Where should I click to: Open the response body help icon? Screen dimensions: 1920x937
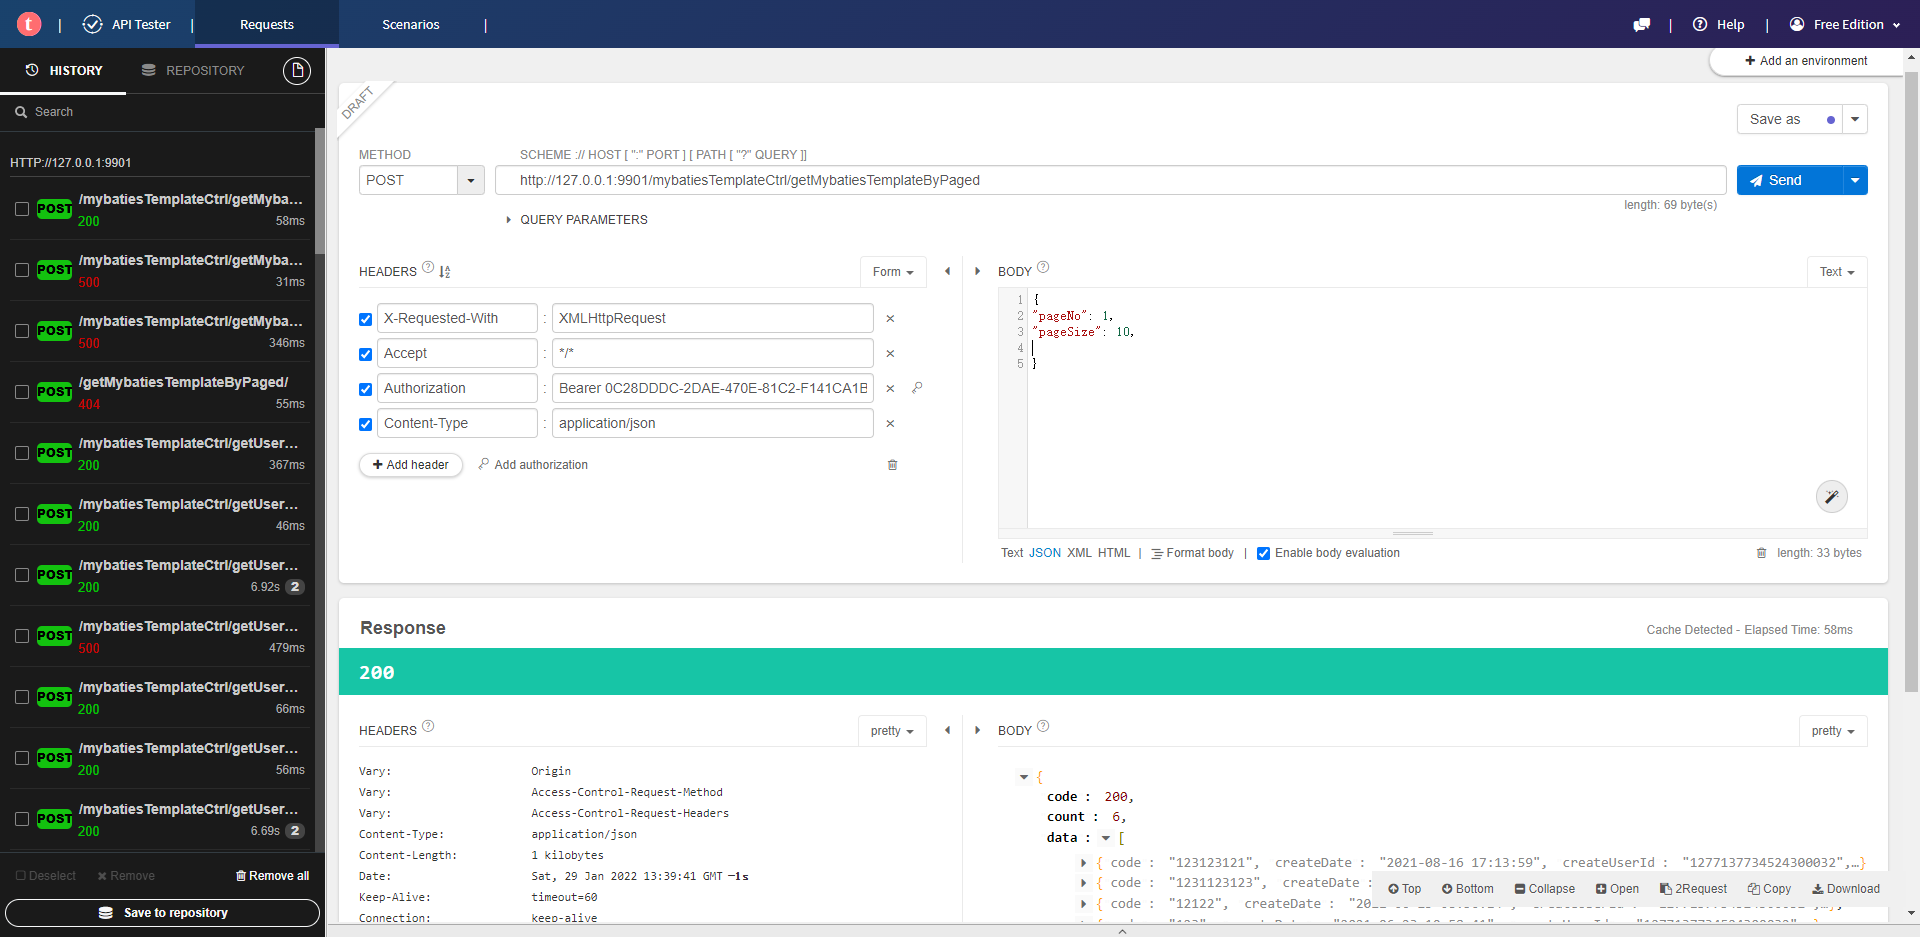[x=1043, y=726]
